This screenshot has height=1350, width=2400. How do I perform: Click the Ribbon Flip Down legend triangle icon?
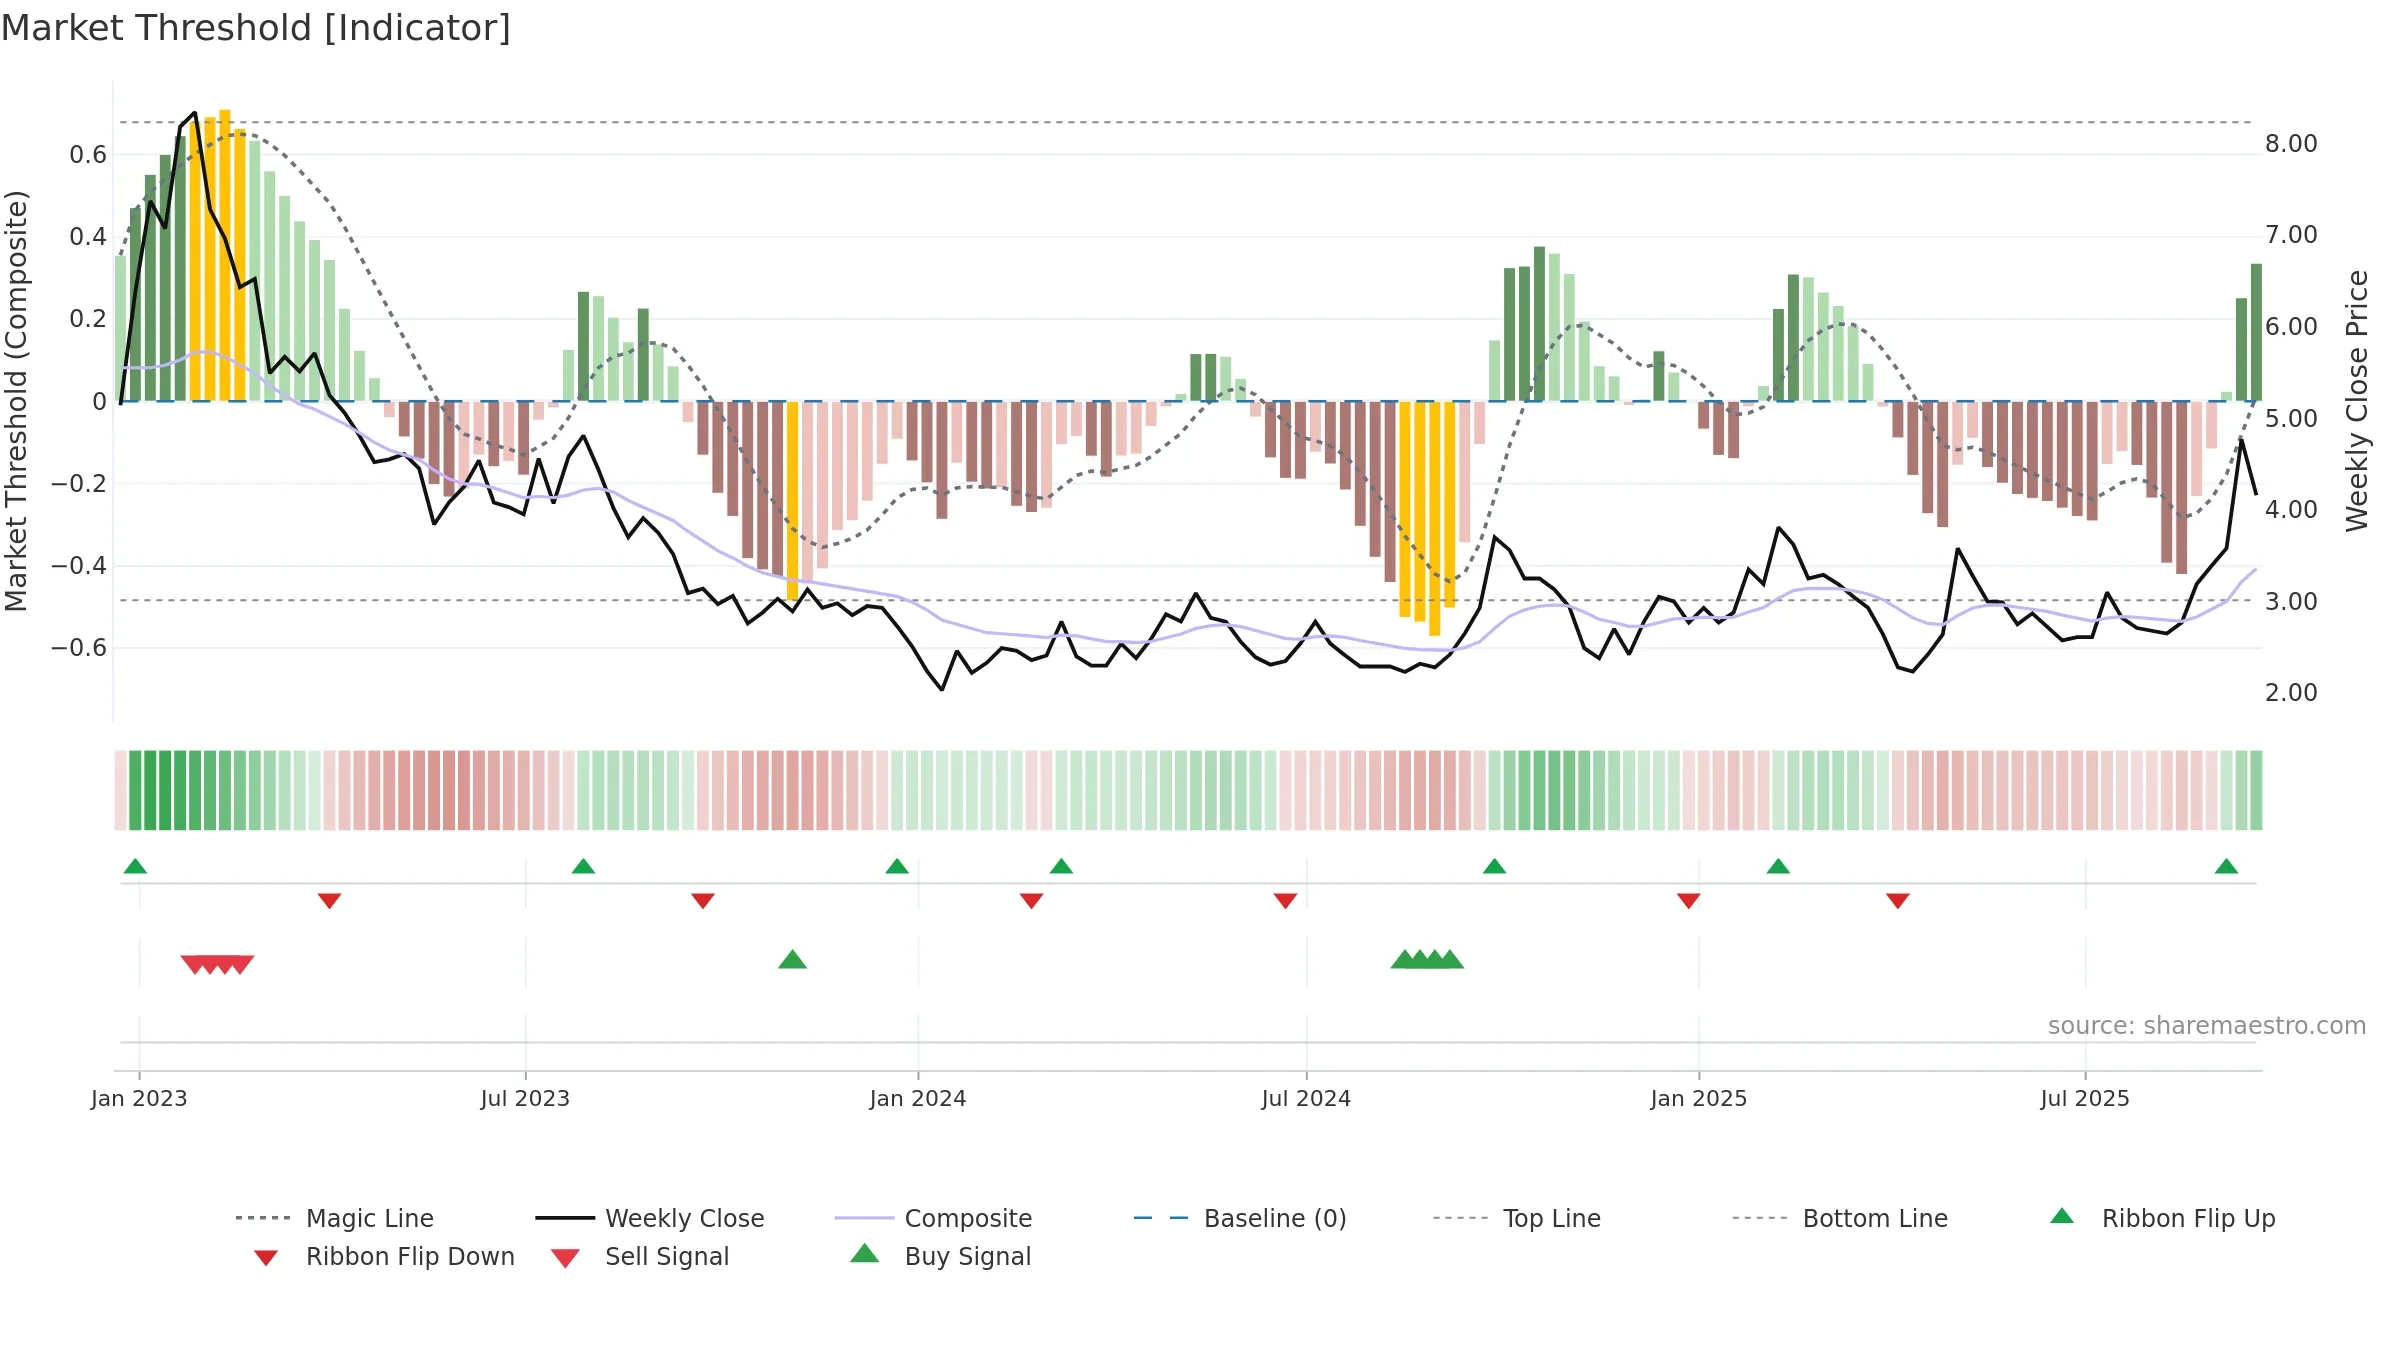[266, 1258]
